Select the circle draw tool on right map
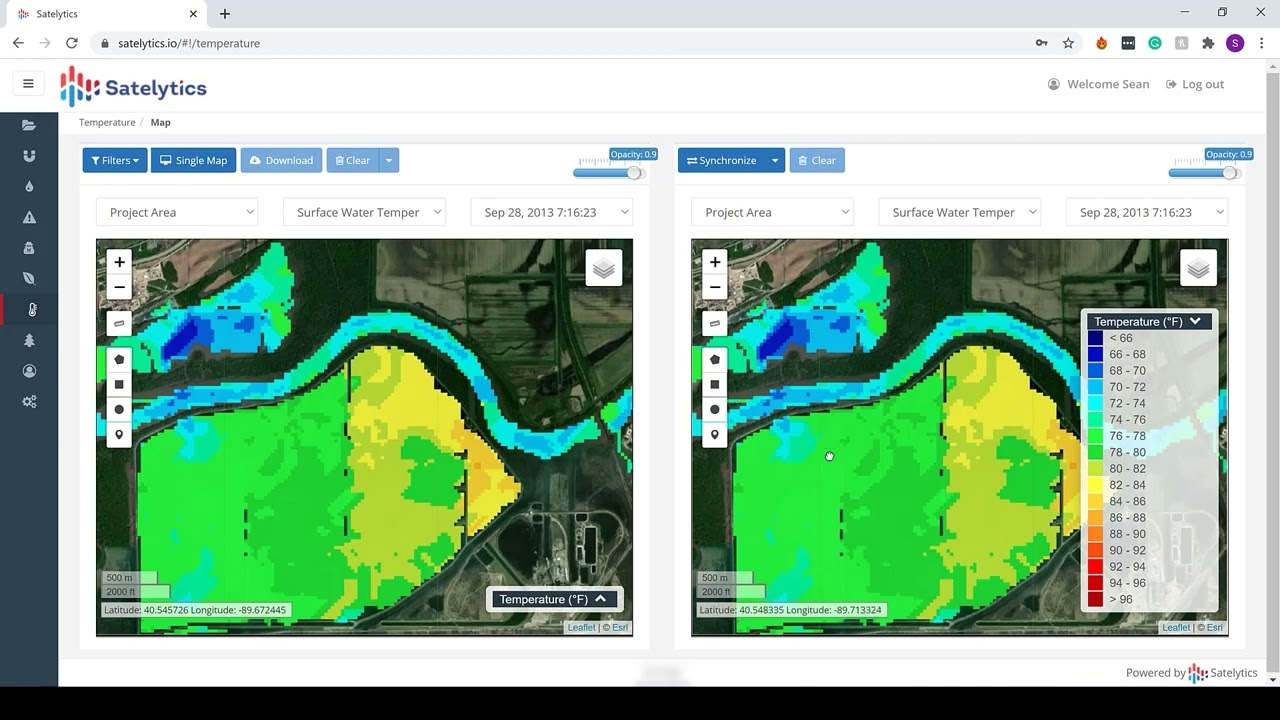 coord(714,409)
